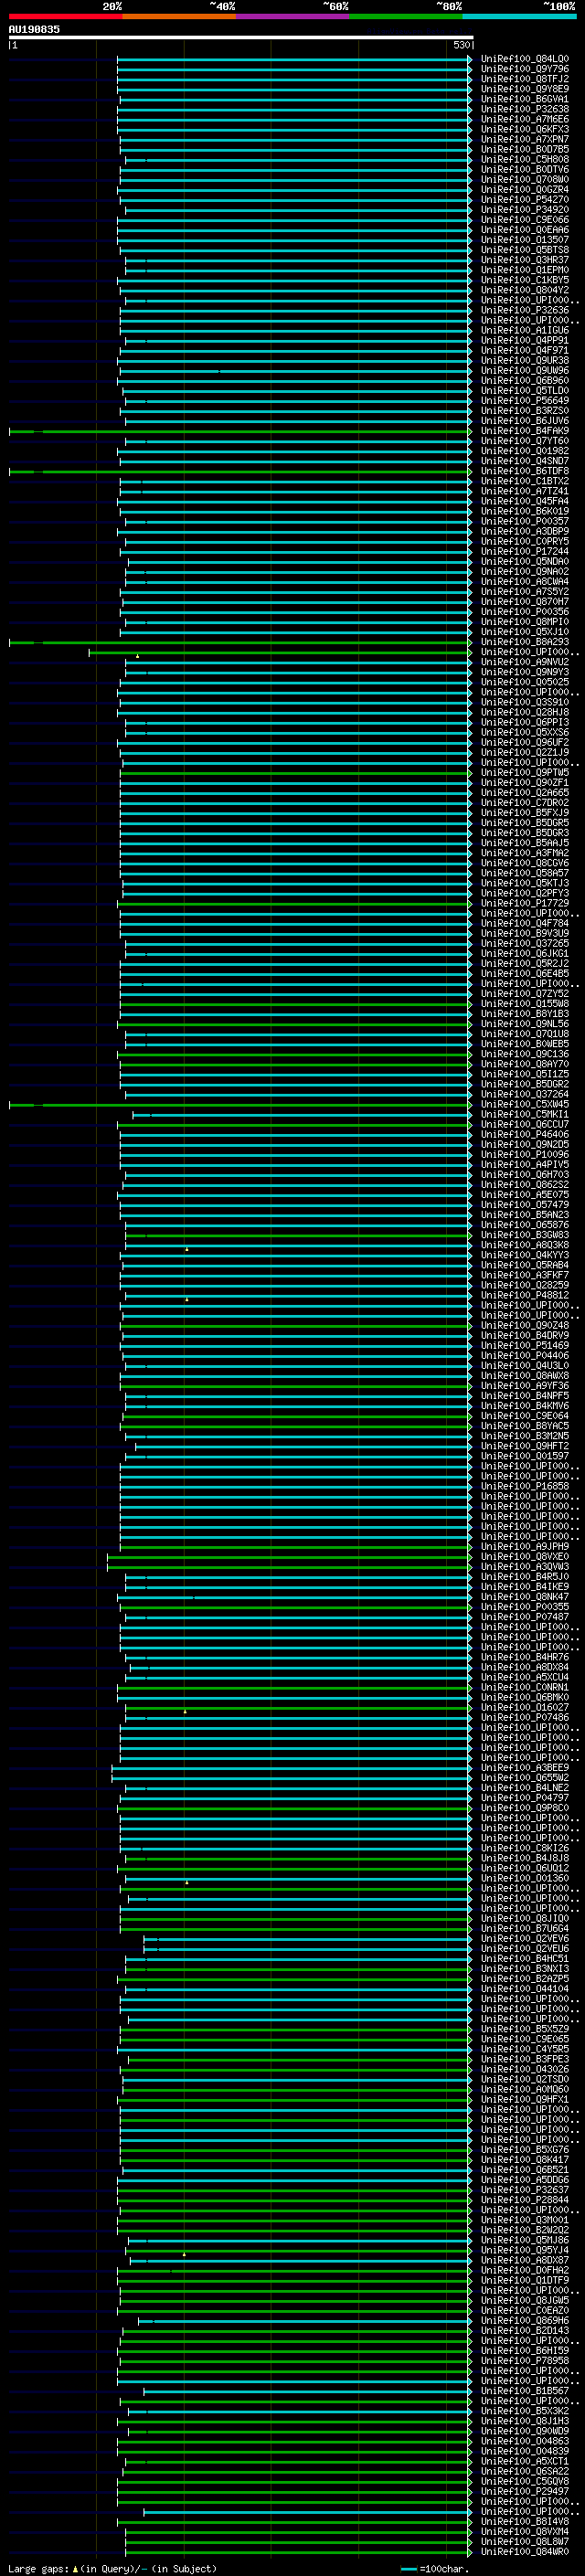Select label UniRef100_P28844
This screenshot has width=585, height=2576.
pyautogui.click(x=525, y=2199)
